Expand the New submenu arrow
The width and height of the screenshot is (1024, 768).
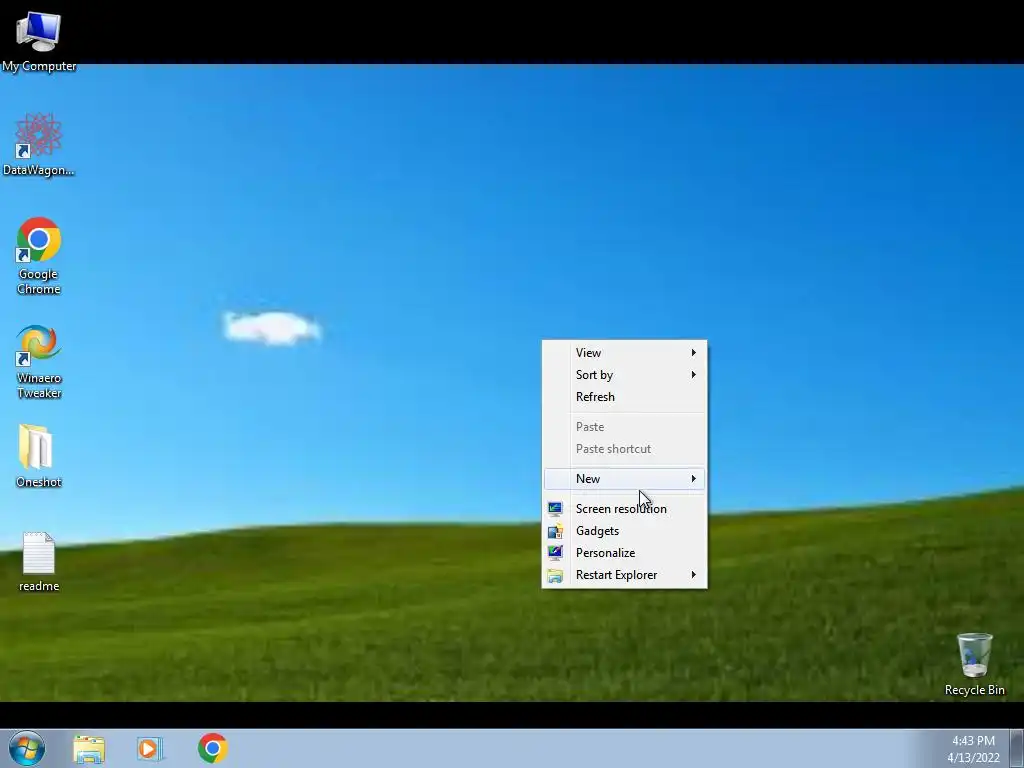[694, 479]
